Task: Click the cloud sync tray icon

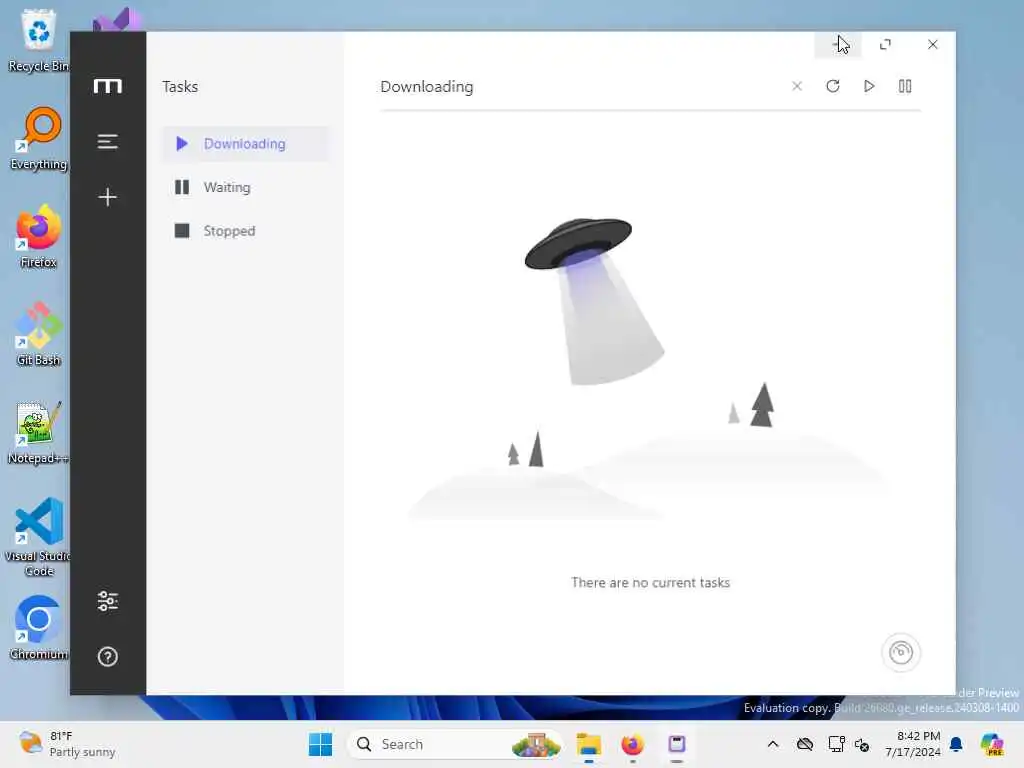Action: [805, 744]
